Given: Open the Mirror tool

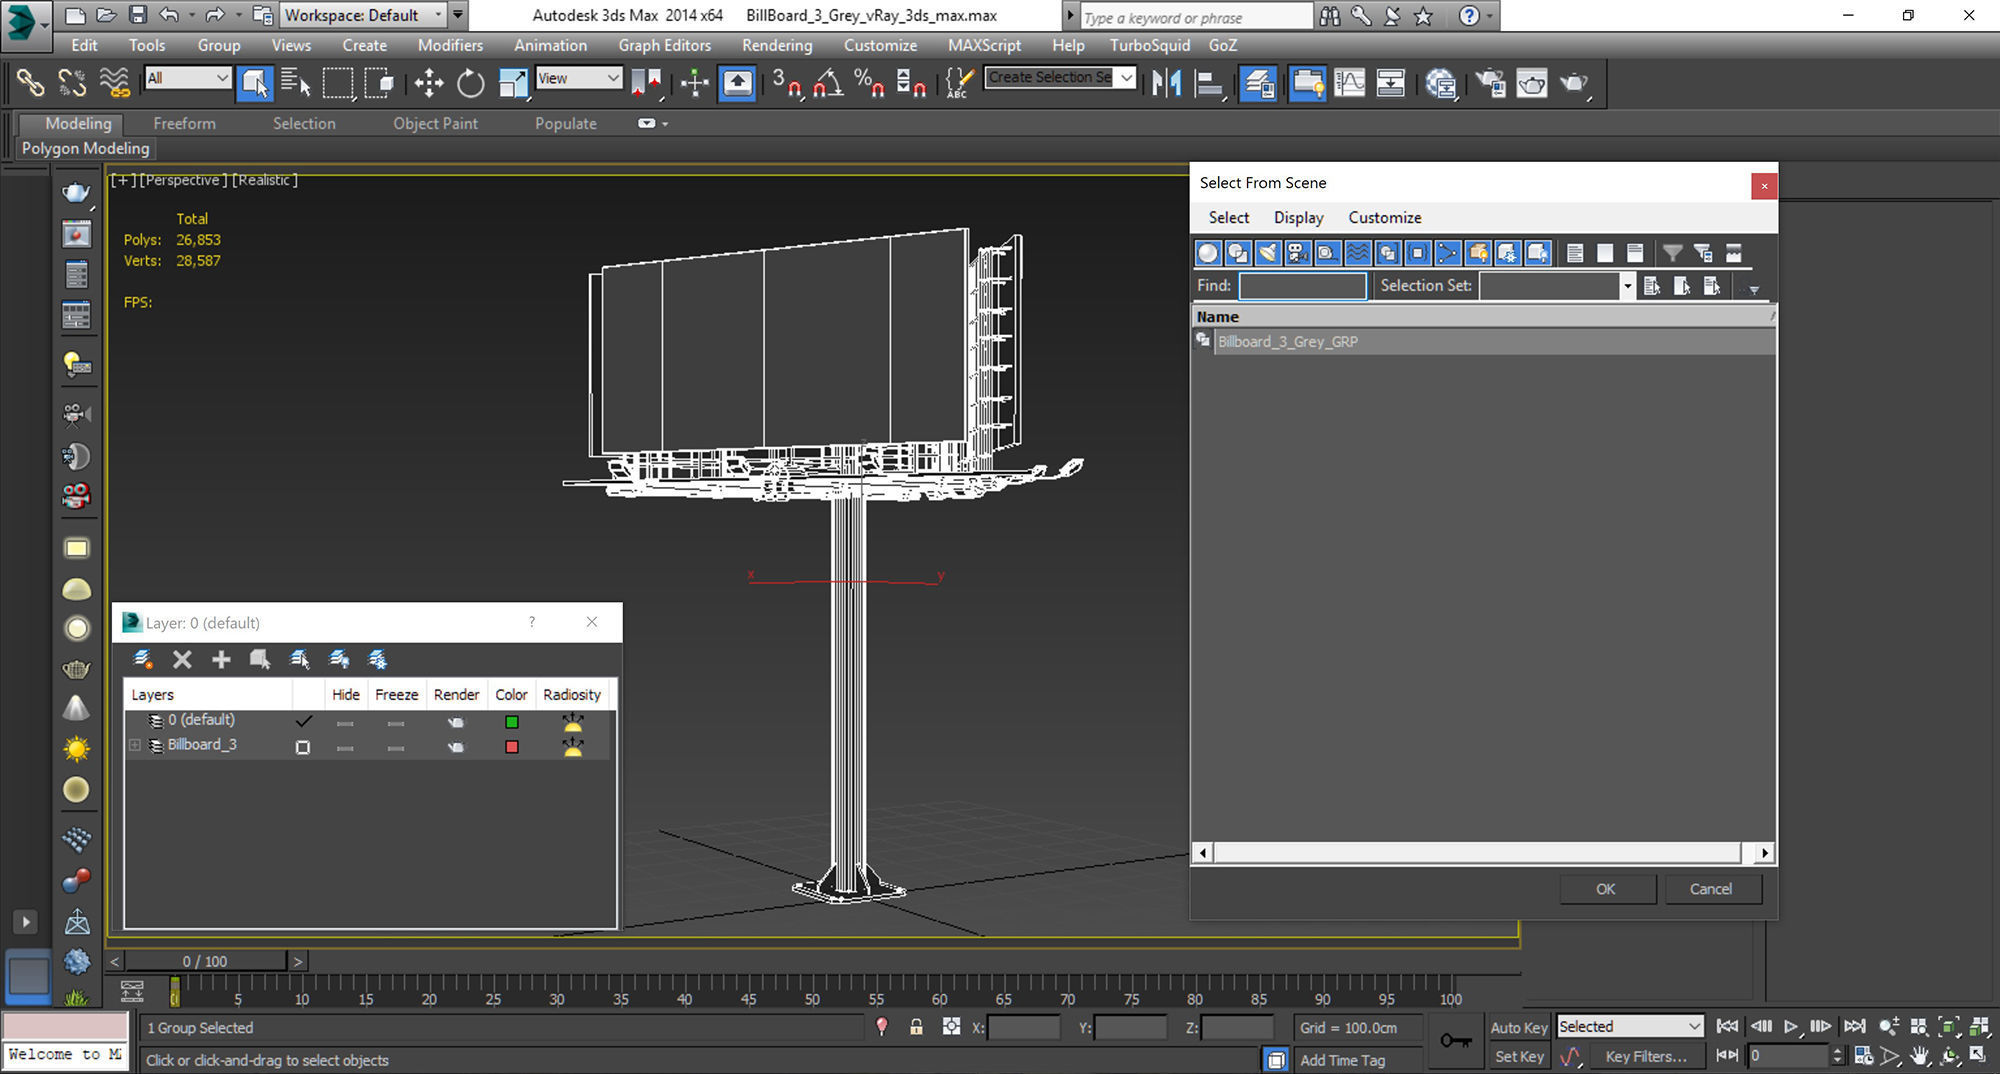Looking at the screenshot, I should pos(1166,83).
